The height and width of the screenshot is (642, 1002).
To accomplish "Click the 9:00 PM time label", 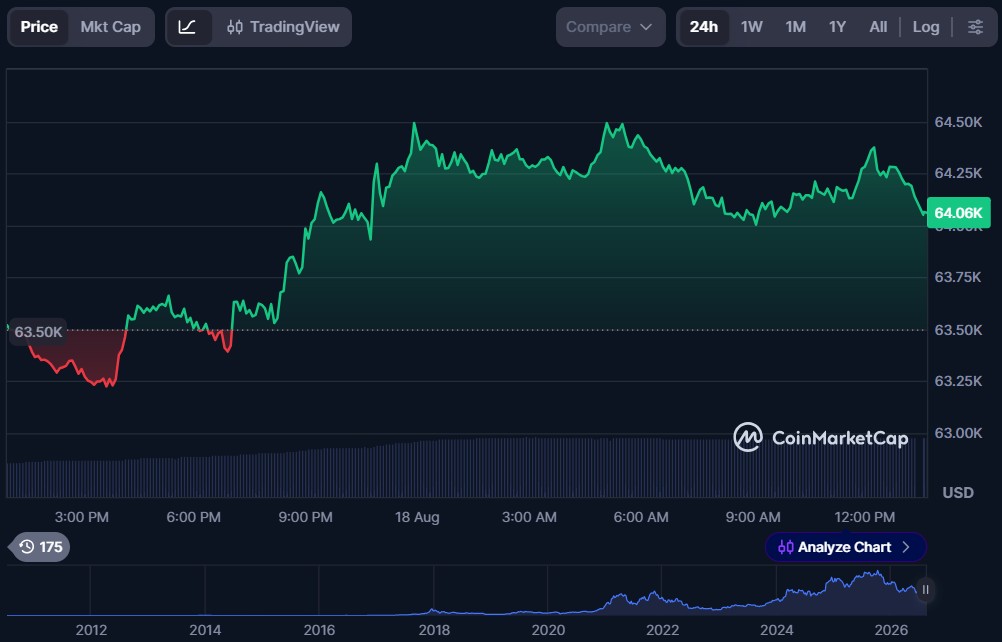I will 305,517.
